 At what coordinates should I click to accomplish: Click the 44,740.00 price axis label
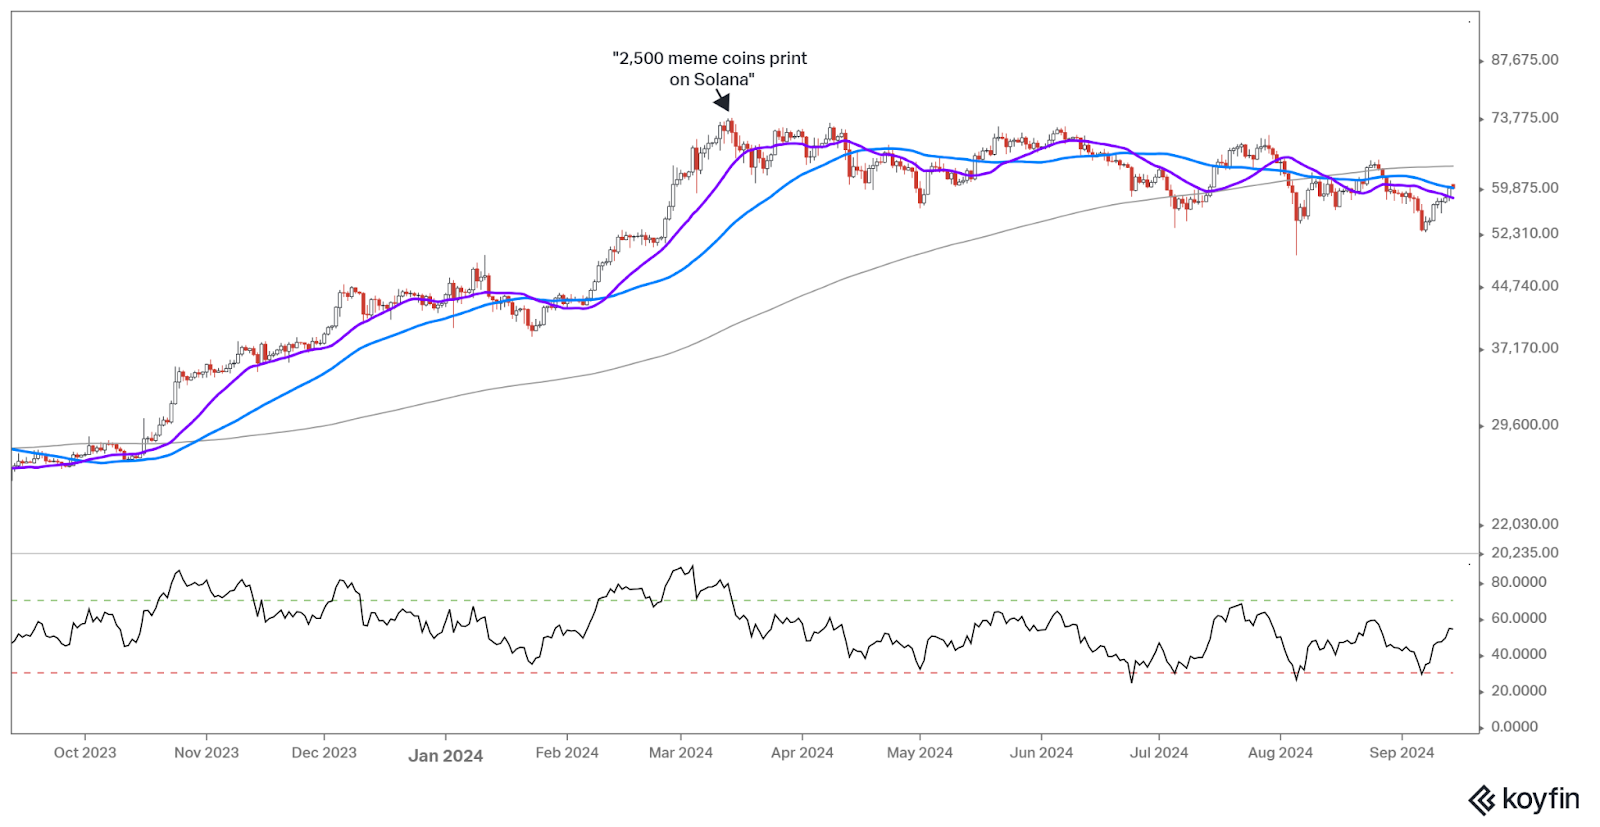pos(1524,286)
